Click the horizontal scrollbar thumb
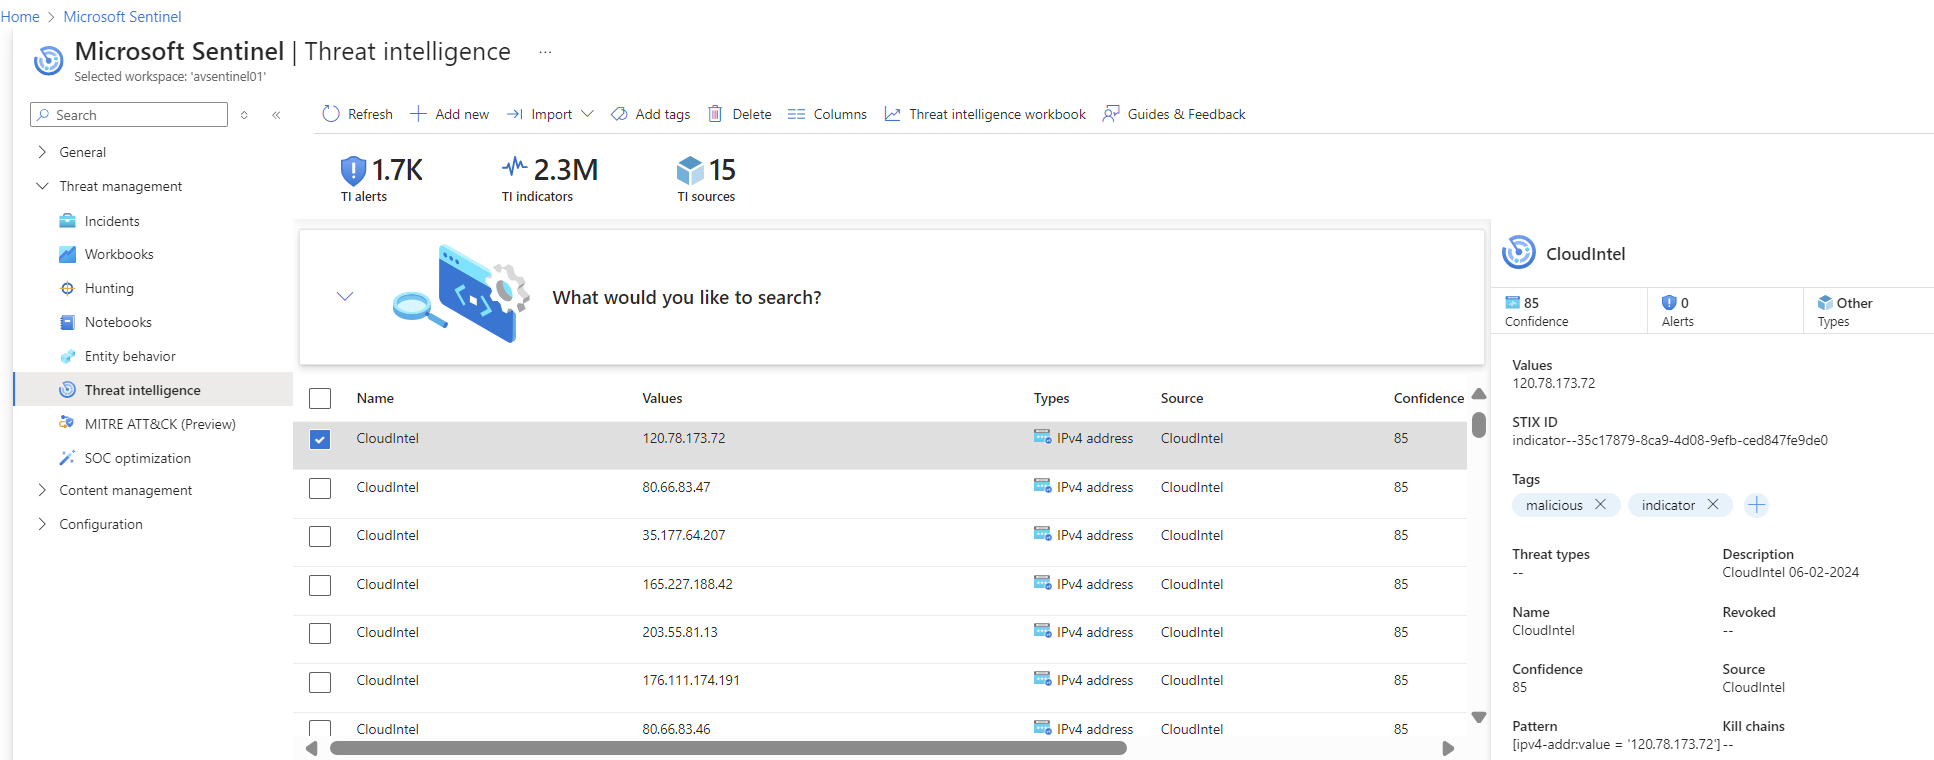This screenshot has height=760, width=1934. (x=728, y=748)
